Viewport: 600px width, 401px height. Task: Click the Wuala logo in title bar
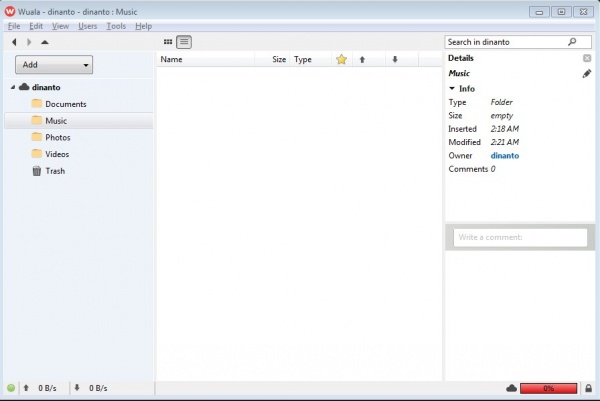coord(10,11)
